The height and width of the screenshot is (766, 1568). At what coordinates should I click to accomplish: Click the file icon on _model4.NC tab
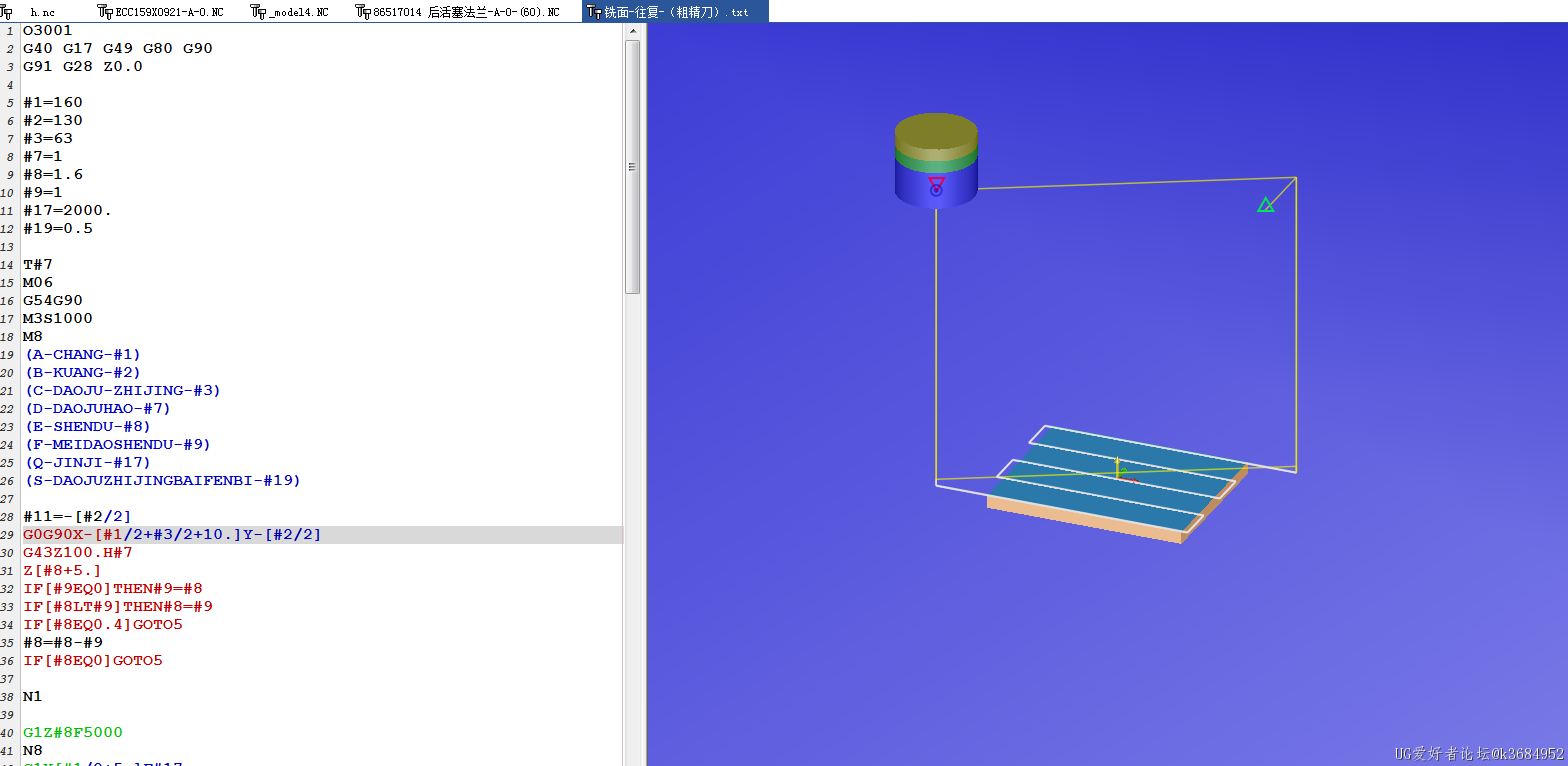click(260, 12)
